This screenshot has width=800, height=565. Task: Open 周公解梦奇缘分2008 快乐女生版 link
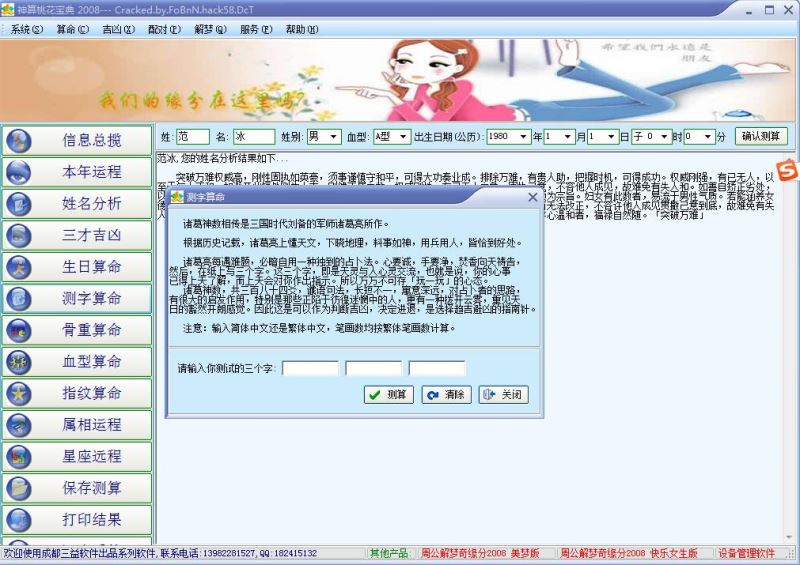click(x=629, y=553)
